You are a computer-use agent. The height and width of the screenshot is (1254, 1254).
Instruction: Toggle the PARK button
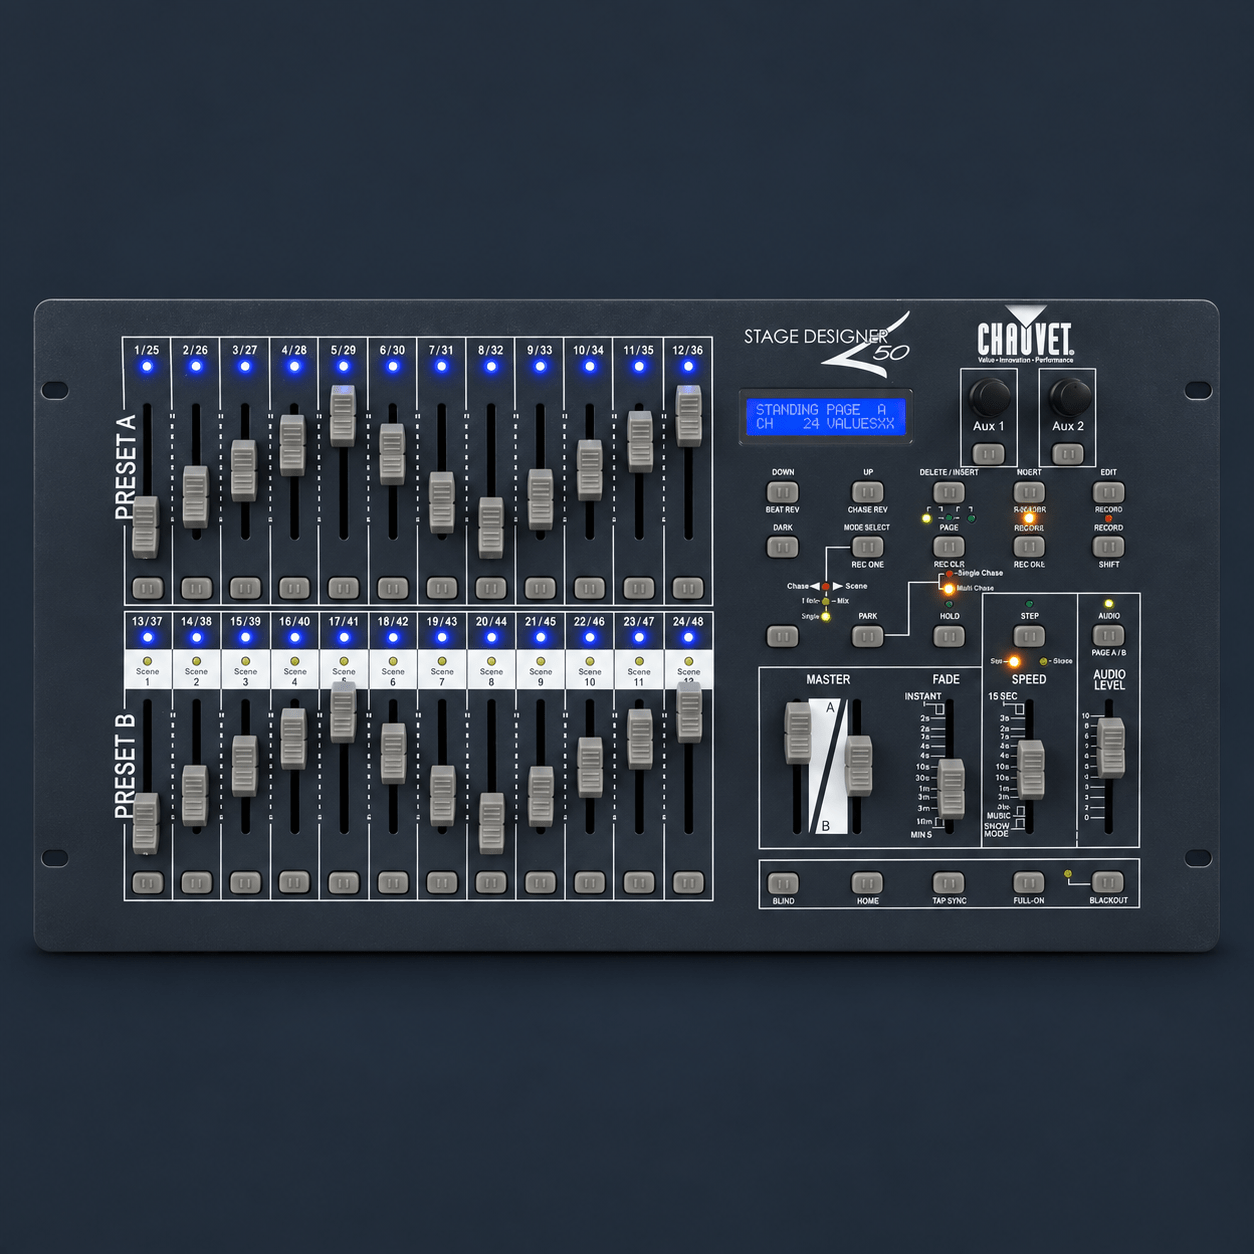click(868, 636)
